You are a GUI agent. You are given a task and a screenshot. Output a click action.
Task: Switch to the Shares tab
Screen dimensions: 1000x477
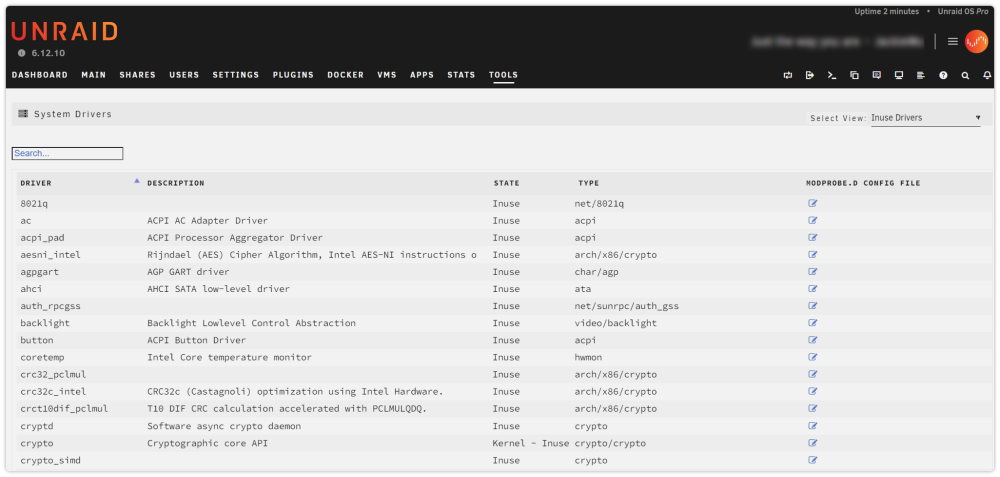click(138, 75)
